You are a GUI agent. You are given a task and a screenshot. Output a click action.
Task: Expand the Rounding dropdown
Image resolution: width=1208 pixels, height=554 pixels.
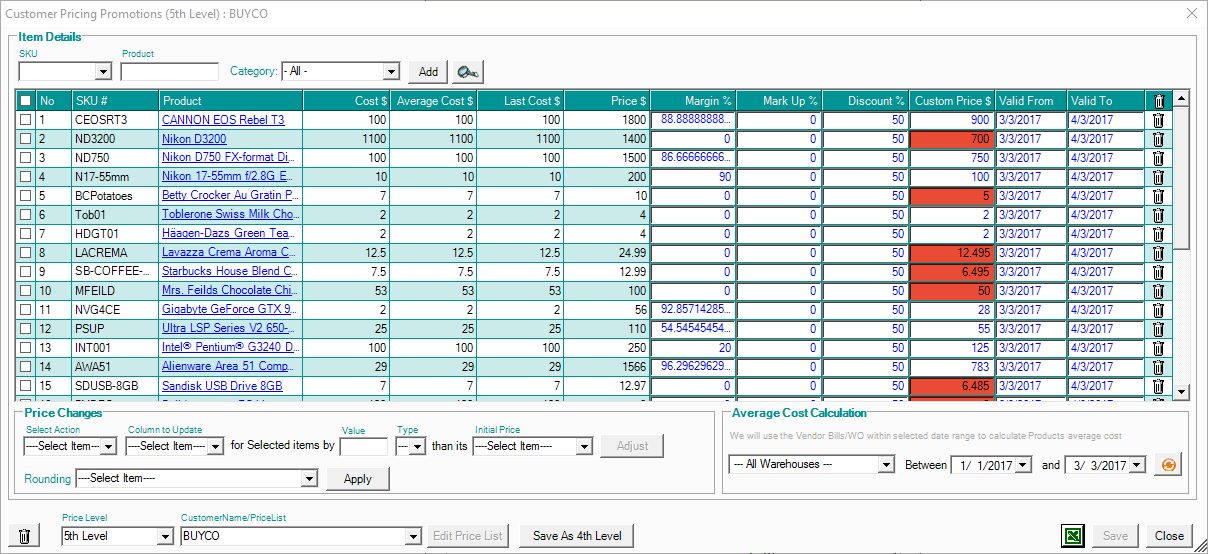tap(309, 479)
